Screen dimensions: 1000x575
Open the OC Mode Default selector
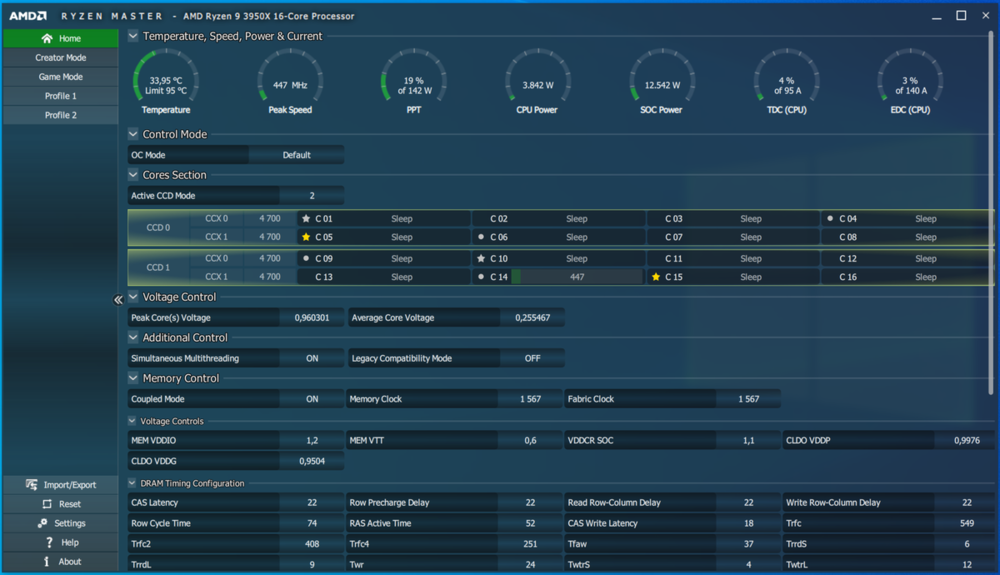[x=297, y=155]
